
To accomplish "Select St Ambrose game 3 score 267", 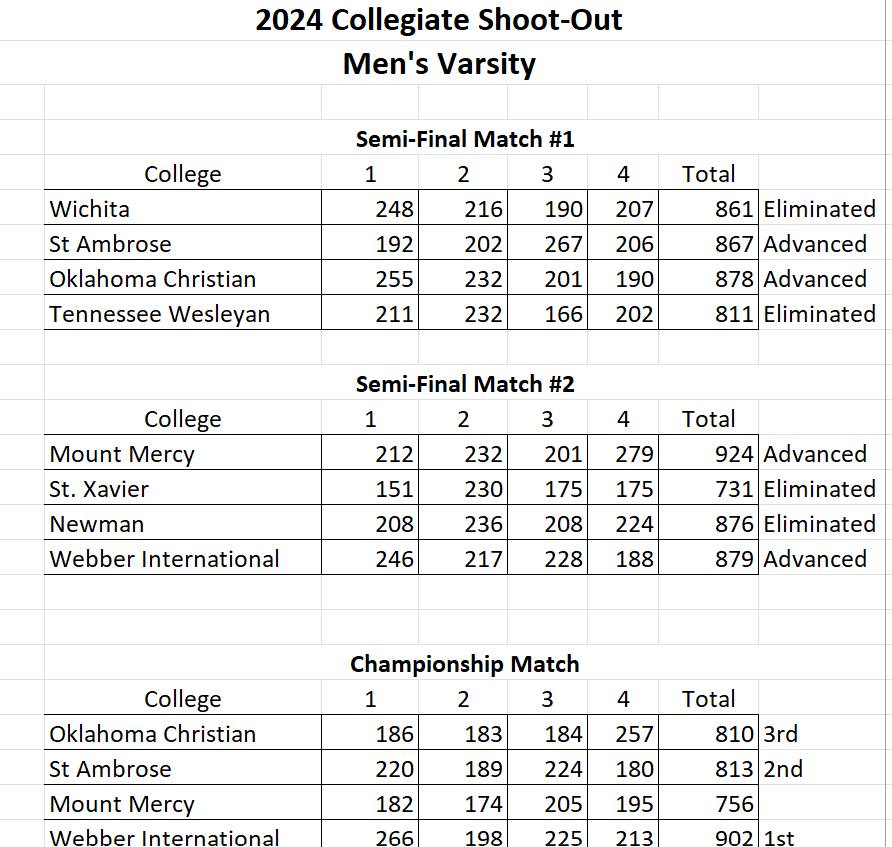I will [x=563, y=244].
